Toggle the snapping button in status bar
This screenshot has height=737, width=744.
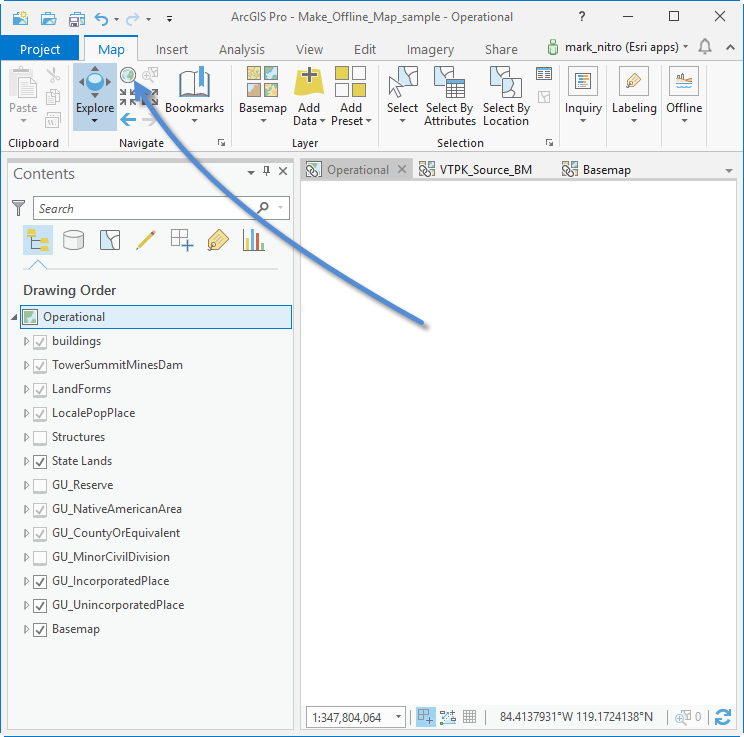pyautogui.click(x=426, y=717)
